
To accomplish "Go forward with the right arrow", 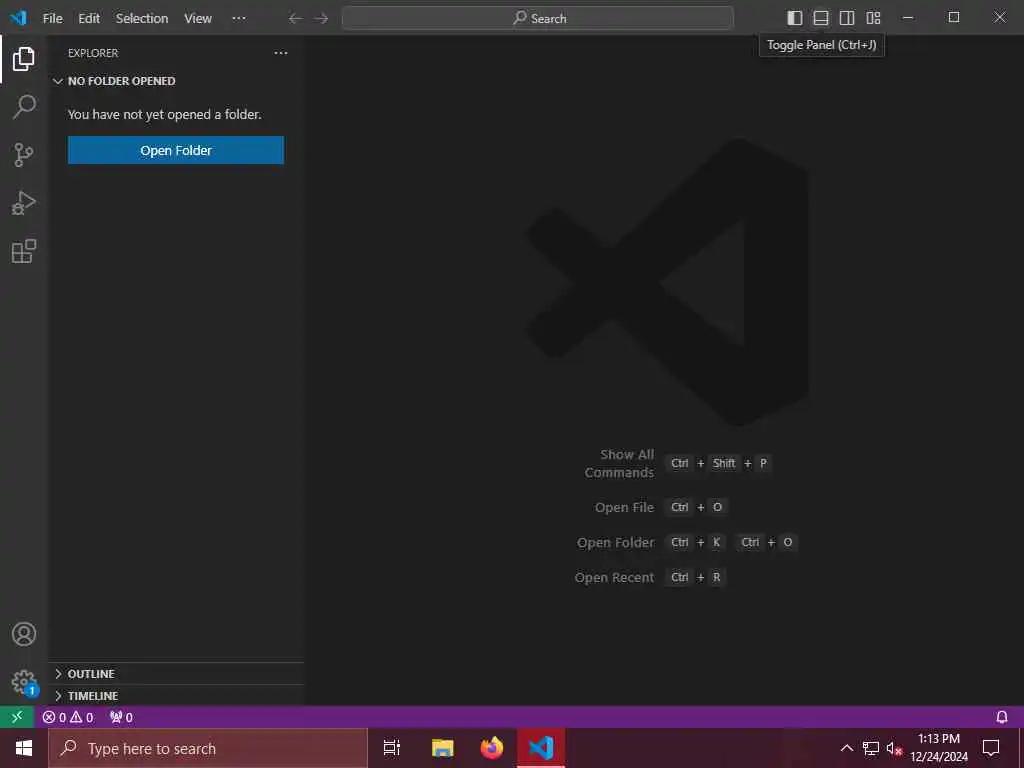I will point(321,18).
